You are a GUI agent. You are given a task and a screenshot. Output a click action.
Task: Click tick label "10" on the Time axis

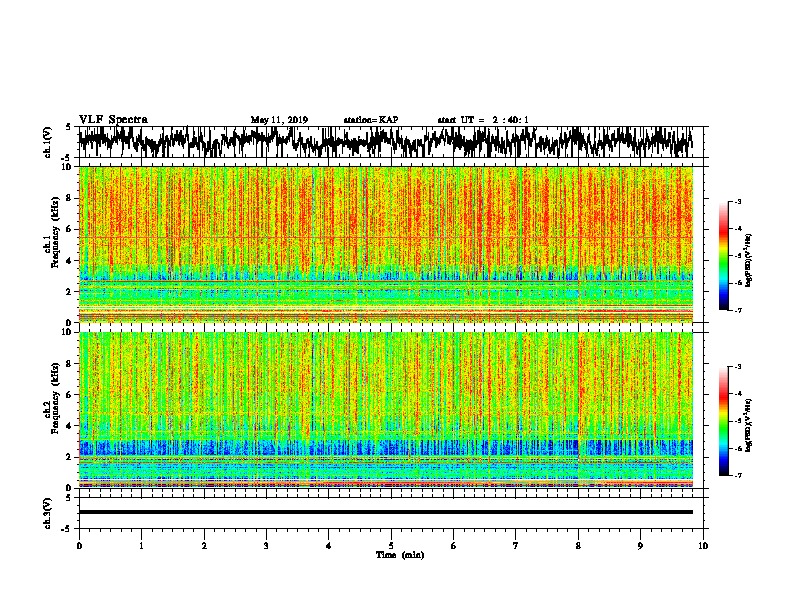pyautogui.click(x=703, y=546)
